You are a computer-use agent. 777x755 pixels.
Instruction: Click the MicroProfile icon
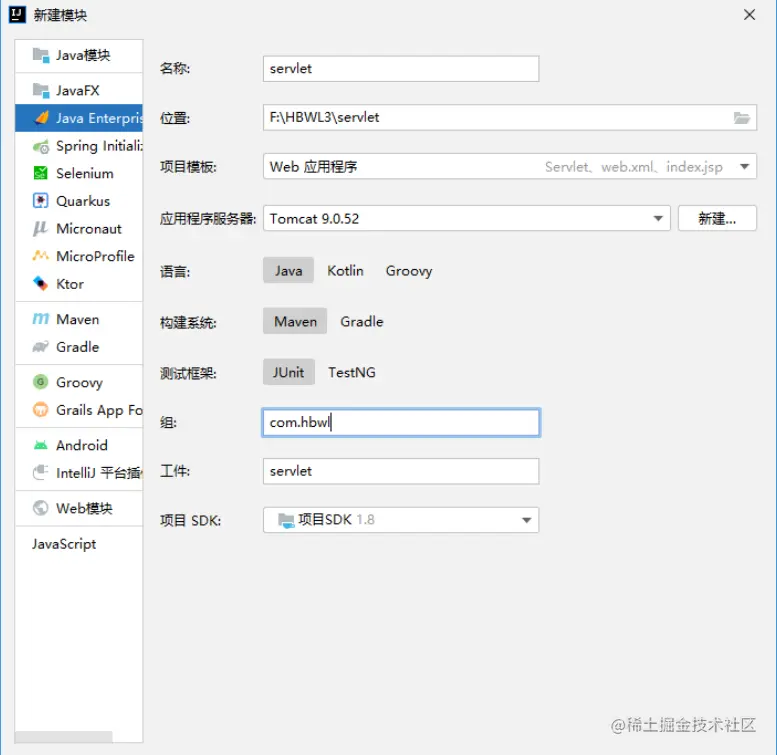click(41, 256)
